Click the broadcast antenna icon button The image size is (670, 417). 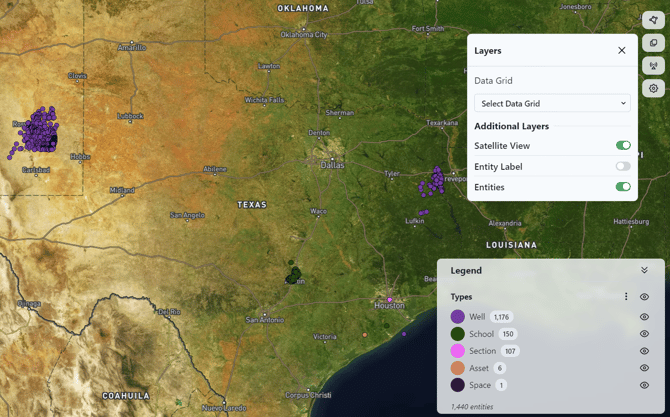[x=653, y=66]
